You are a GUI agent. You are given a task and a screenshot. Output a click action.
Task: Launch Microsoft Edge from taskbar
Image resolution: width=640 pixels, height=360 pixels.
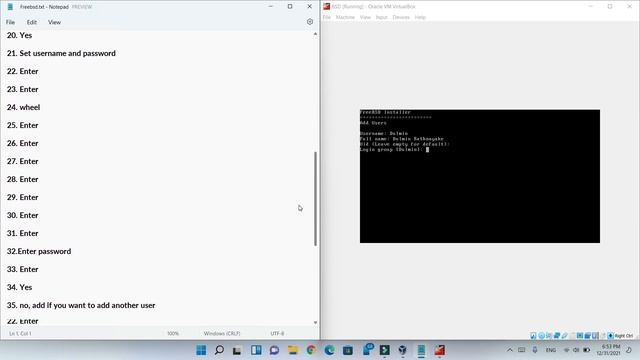coord(329,350)
